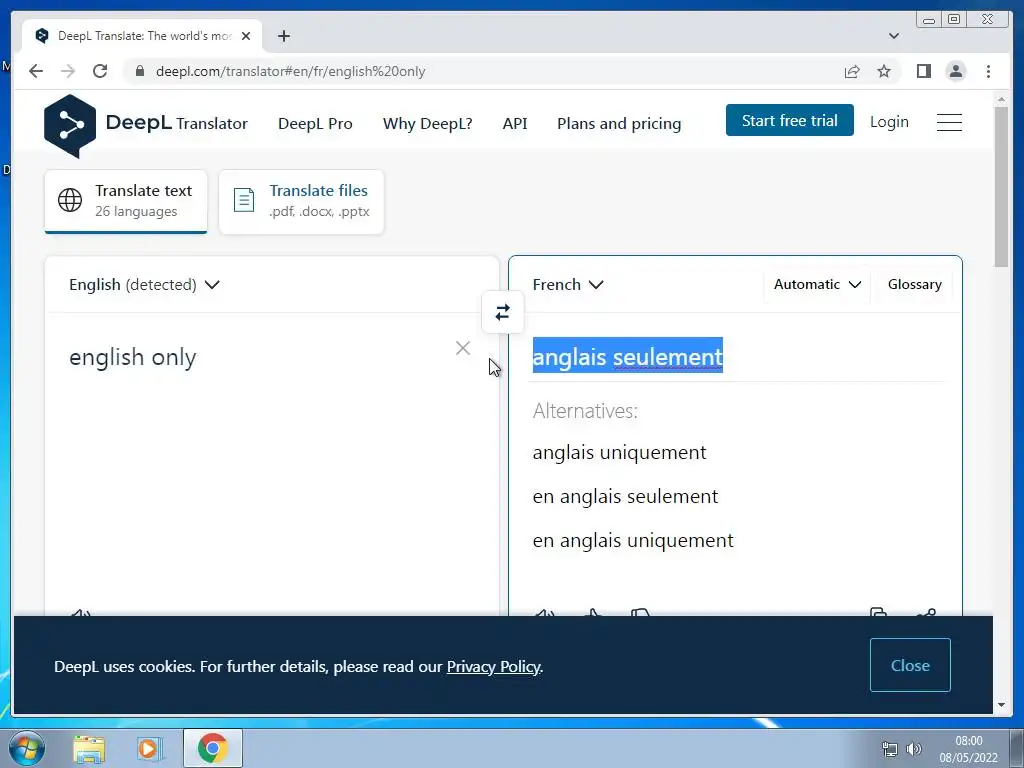Open Chrome profile avatar
Image resolution: width=1024 pixels, height=768 pixels.
(x=955, y=71)
